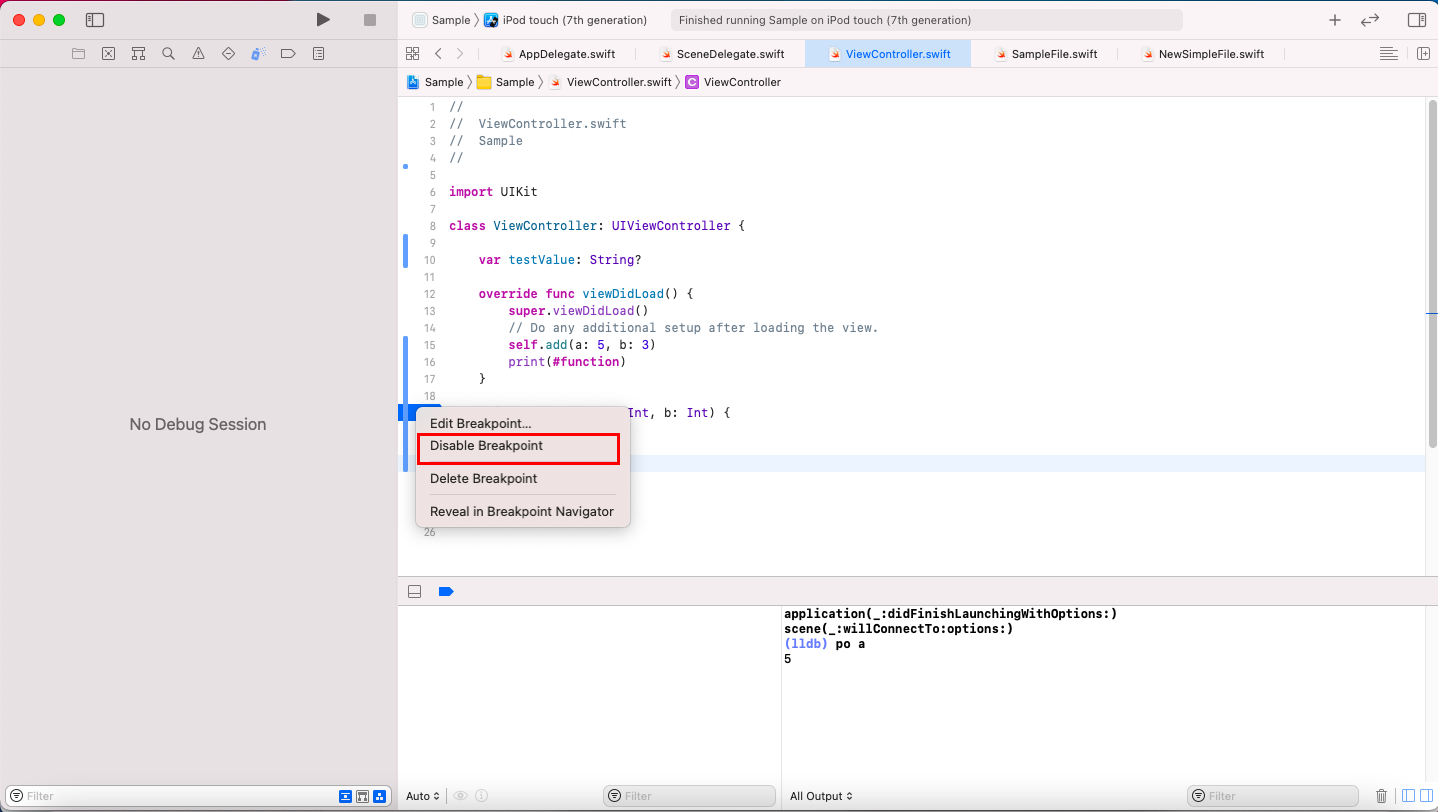Viewport: 1438px width, 812px height.
Task: Select Sample scheme in toolbar
Action: tap(441, 20)
